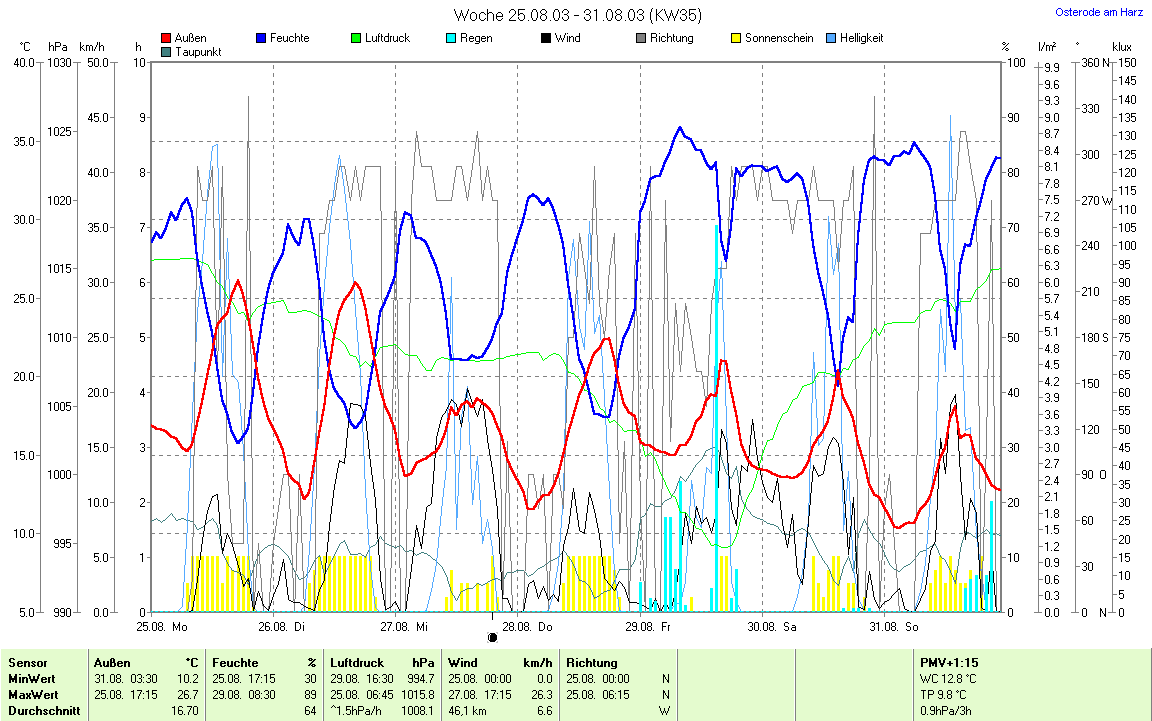The width and height of the screenshot is (1152, 721).
Task: Click the yellow Sonnenschein legend swatch
Action: (736, 39)
